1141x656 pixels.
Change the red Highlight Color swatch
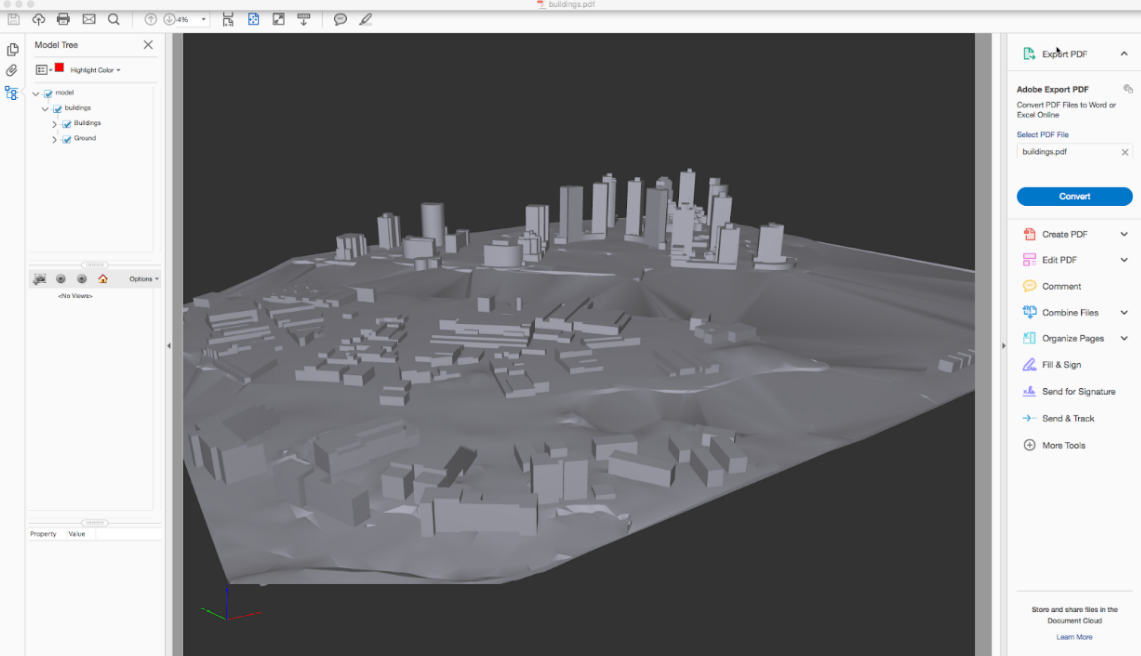tap(59, 69)
